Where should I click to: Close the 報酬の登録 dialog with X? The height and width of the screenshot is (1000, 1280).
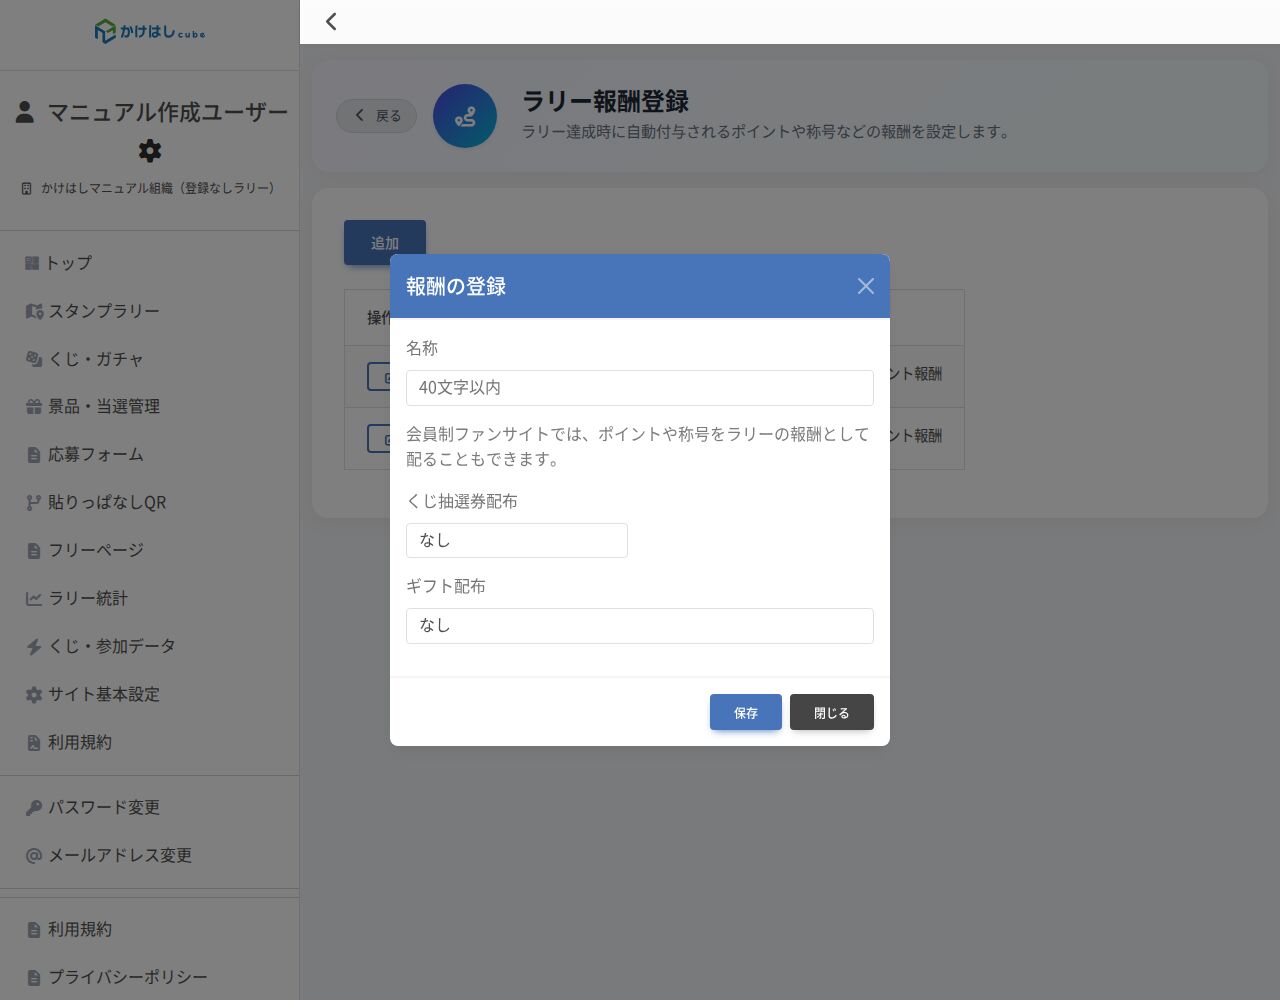[x=866, y=286]
